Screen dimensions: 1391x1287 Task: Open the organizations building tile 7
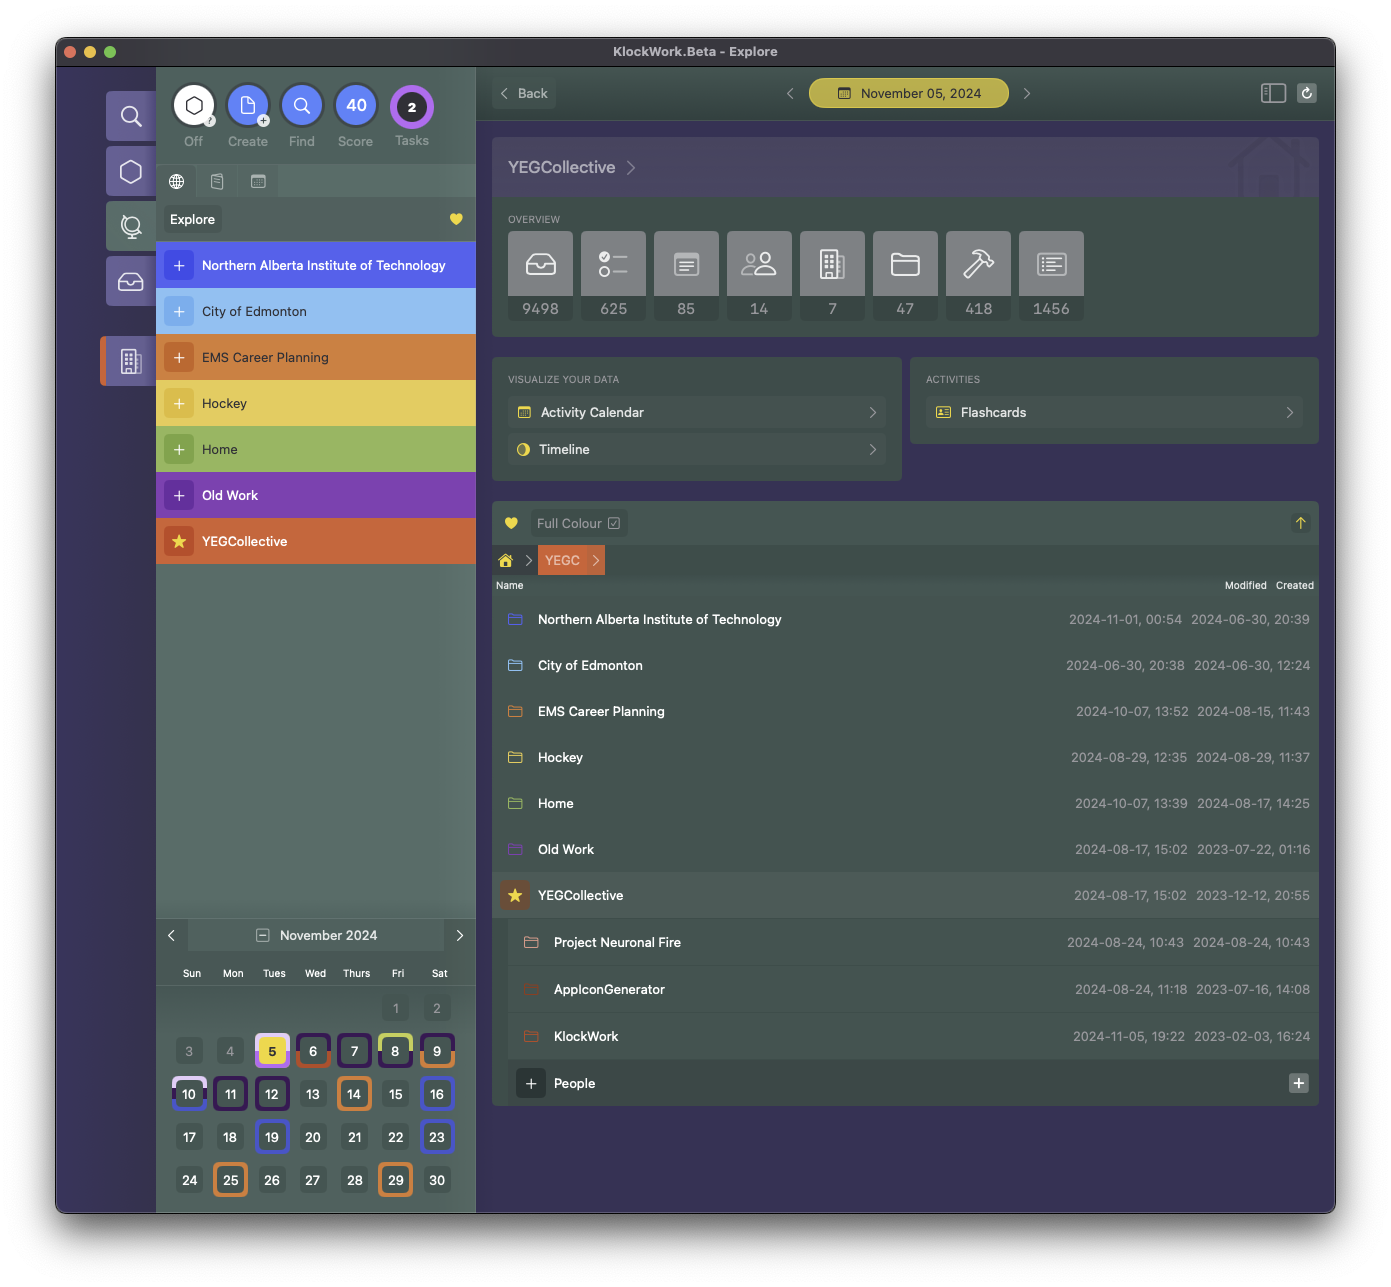[x=832, y=276]
